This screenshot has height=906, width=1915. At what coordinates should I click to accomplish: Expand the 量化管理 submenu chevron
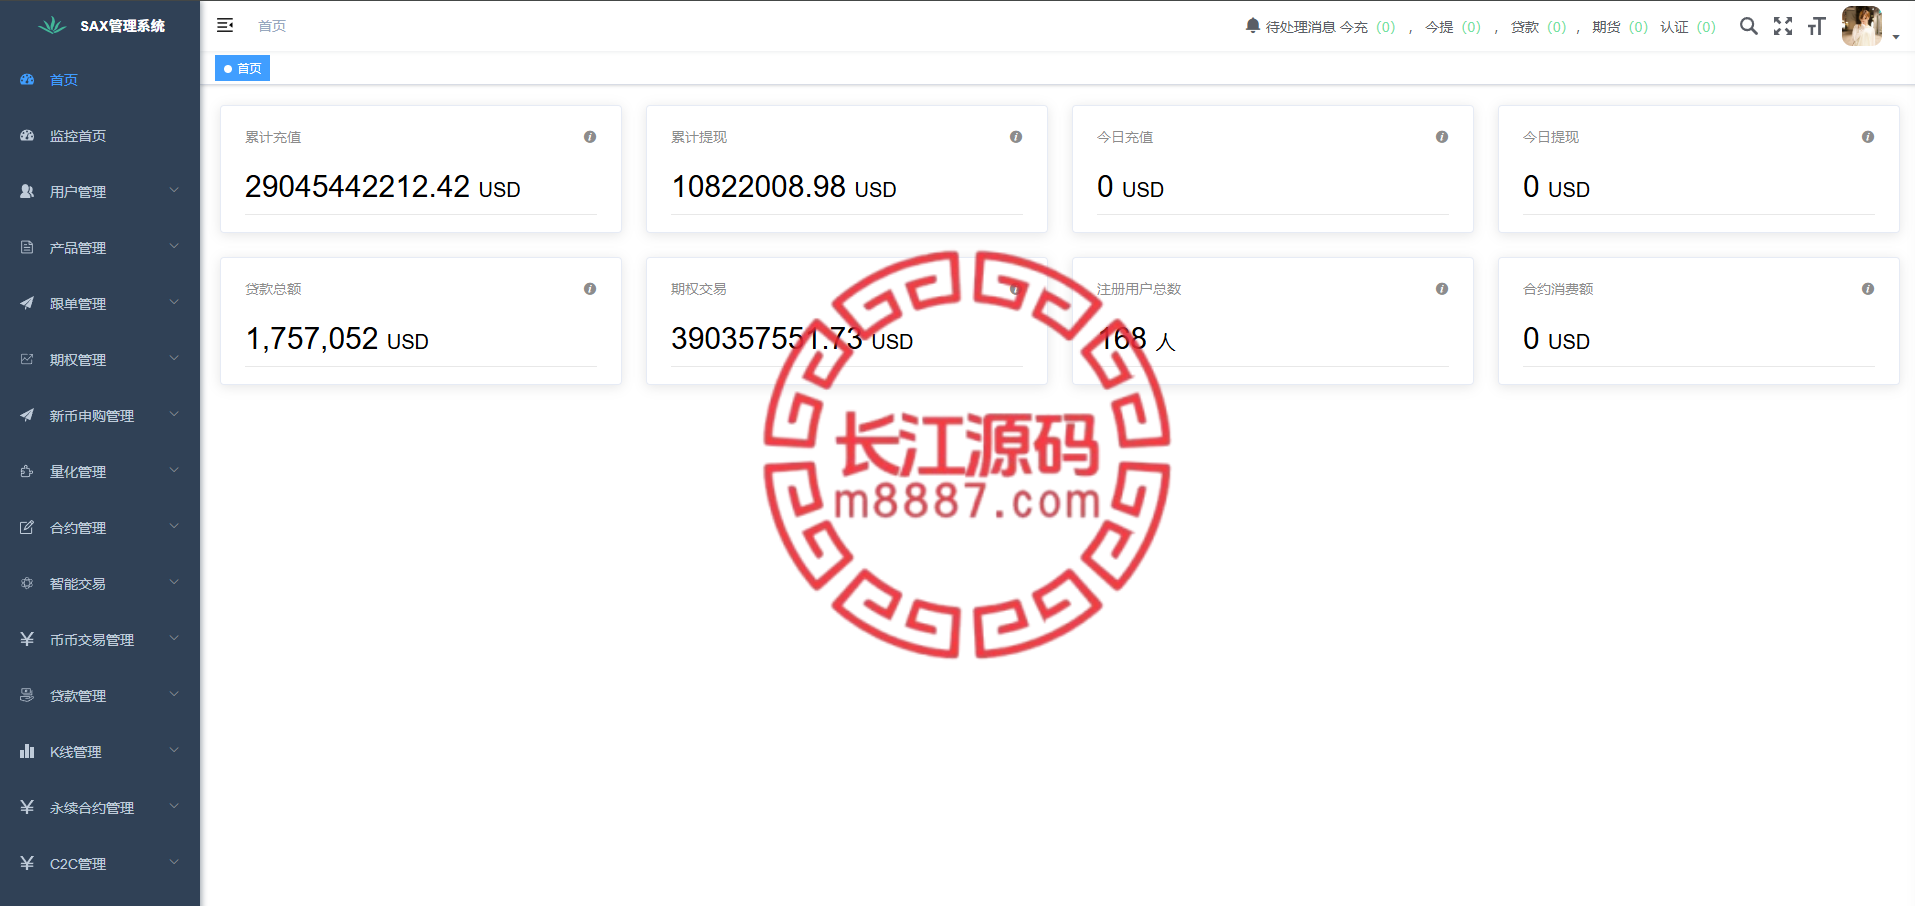point(174,470)
